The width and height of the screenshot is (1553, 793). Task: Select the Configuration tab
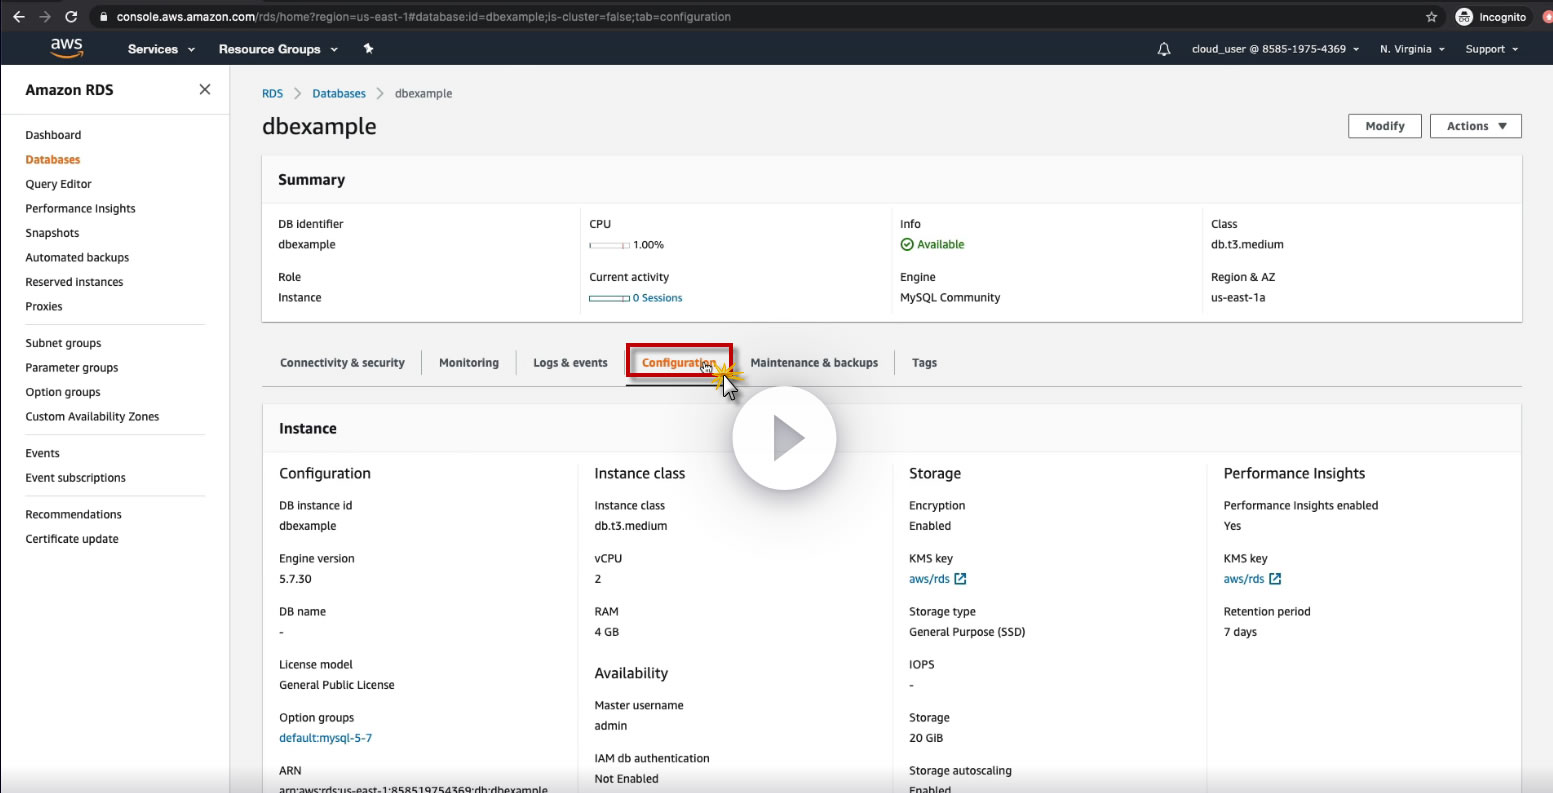click(679, 363)
